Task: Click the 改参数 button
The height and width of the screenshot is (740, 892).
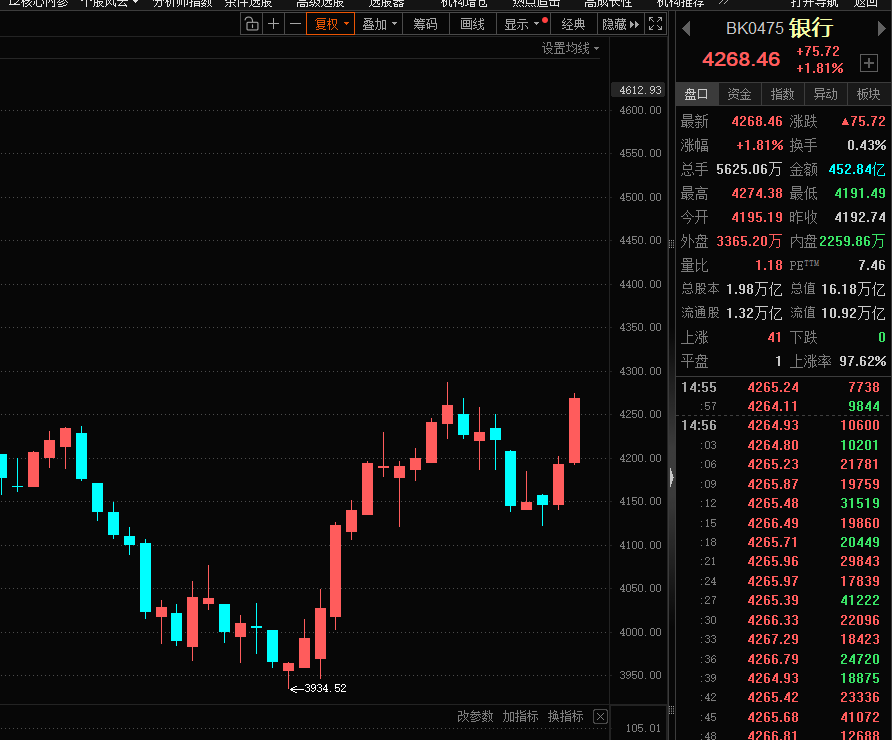Action: (475, 717)
